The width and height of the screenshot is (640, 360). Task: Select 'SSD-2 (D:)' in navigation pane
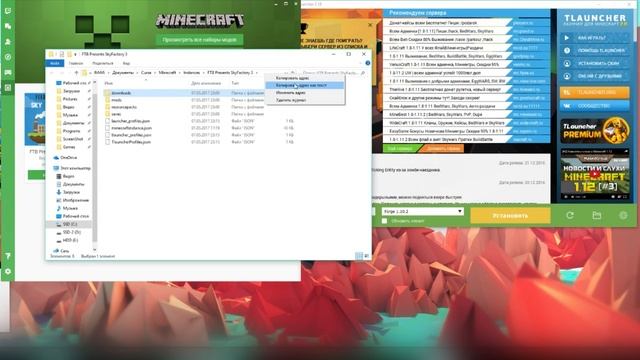coord(71,232)
